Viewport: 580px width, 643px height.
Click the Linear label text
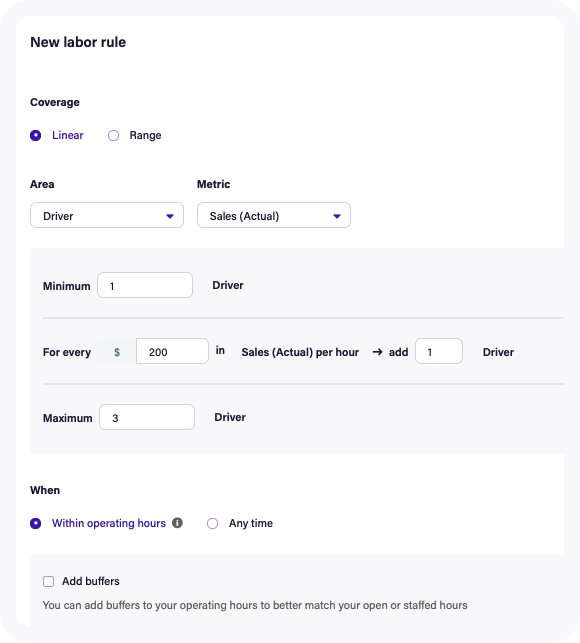pyautogui.click(x=68, y=135)
